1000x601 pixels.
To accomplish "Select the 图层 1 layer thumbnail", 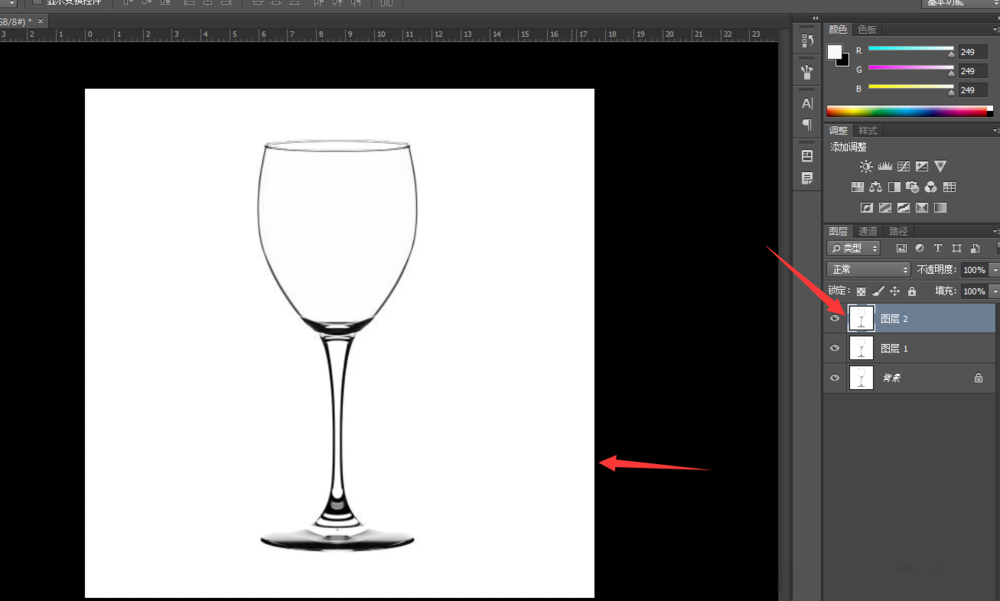I will coord(860,348).
